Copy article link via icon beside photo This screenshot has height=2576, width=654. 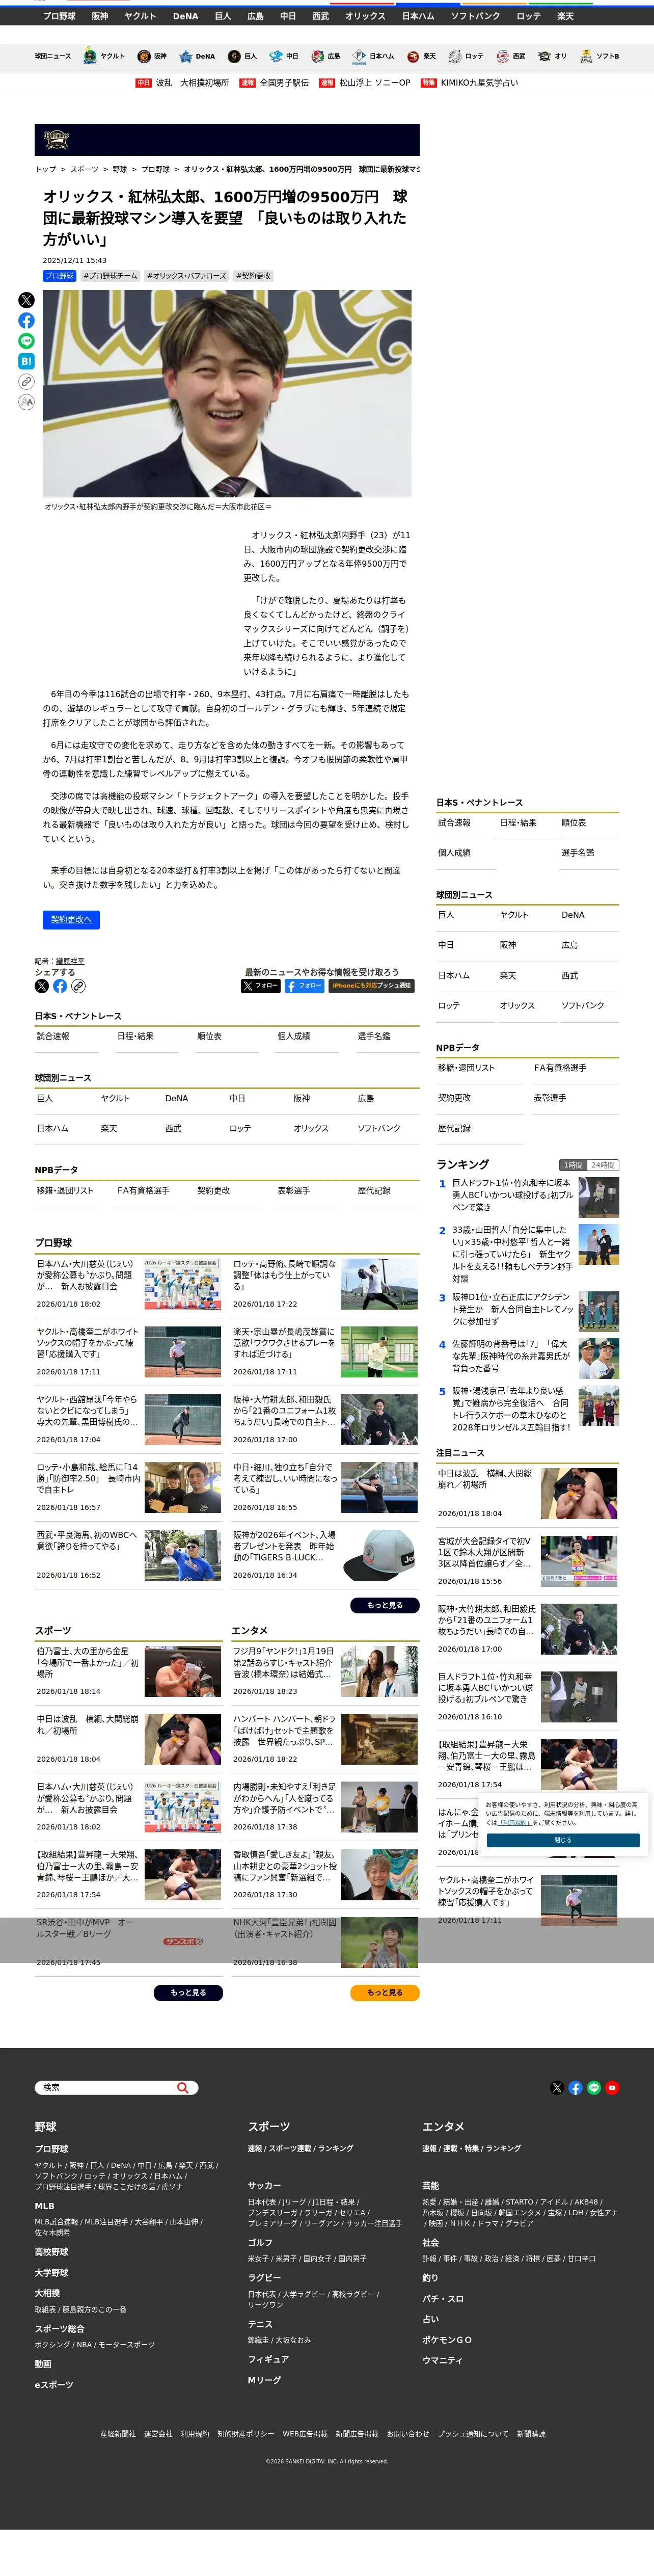pyautogui.click(x=26, y=381)
